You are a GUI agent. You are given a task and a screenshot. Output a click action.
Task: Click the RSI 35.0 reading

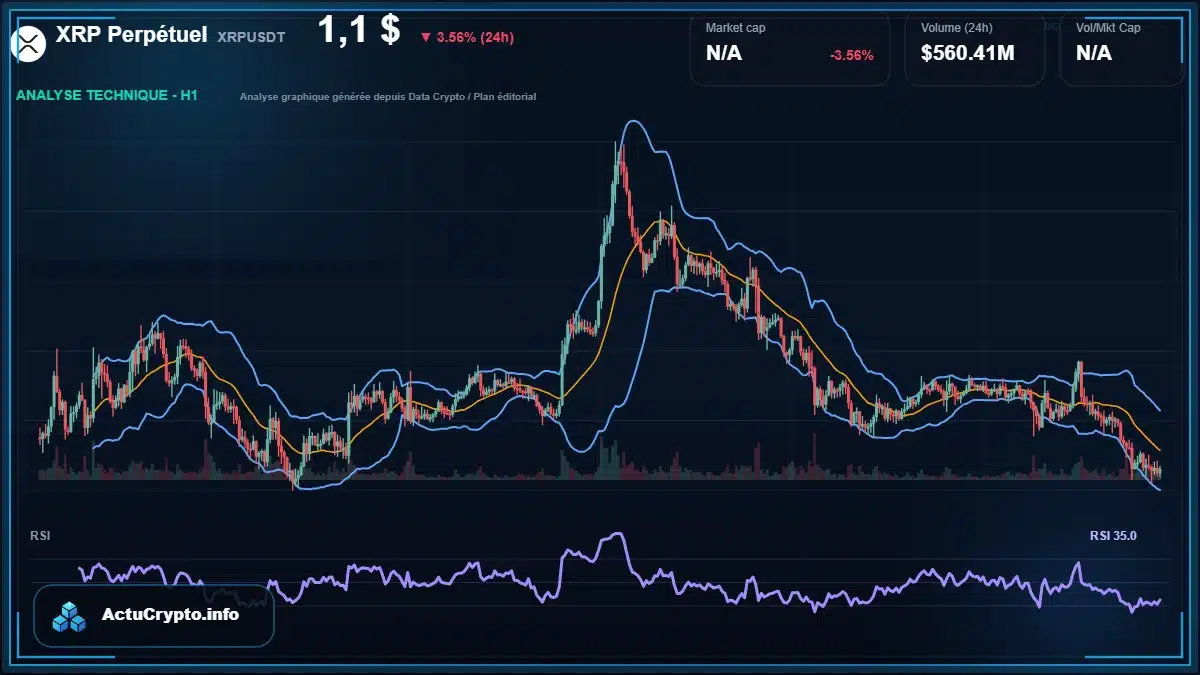(x=1113, y=536)
